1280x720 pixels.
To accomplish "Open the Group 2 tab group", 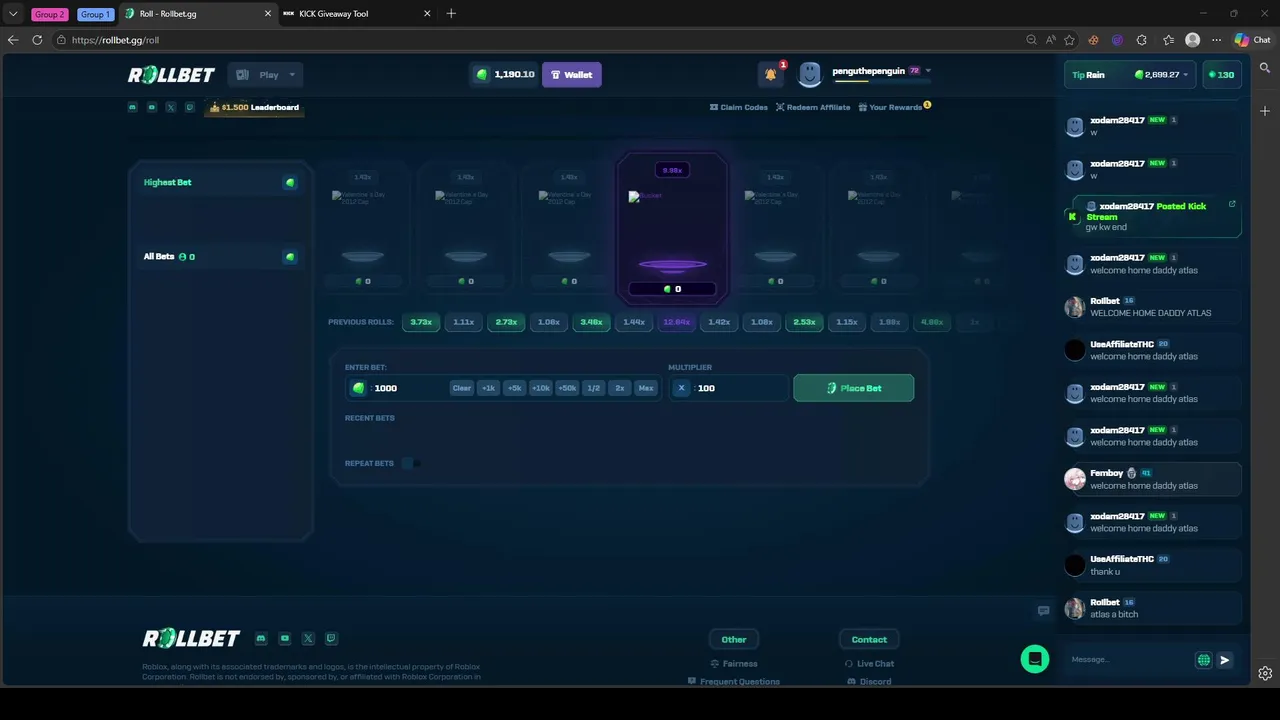I will point(49,14).
